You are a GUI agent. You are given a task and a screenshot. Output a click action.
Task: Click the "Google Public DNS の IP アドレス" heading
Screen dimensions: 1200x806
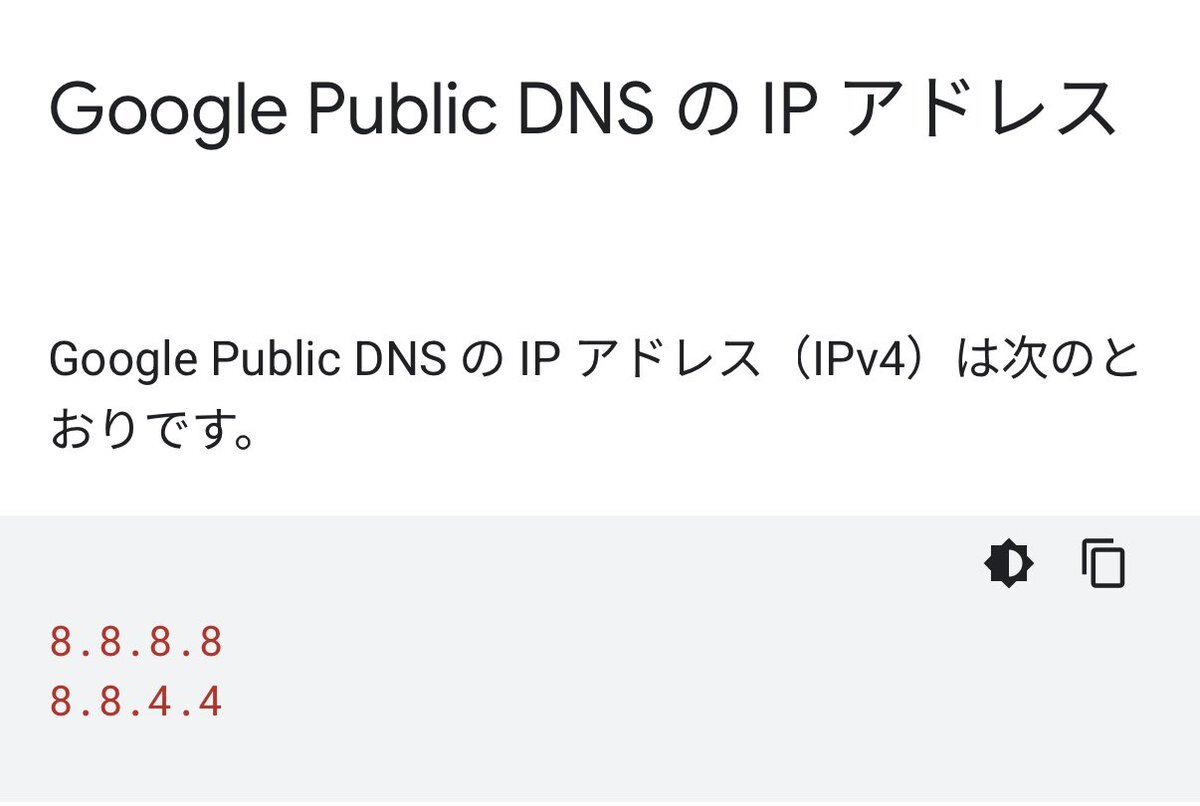[583, 110]
